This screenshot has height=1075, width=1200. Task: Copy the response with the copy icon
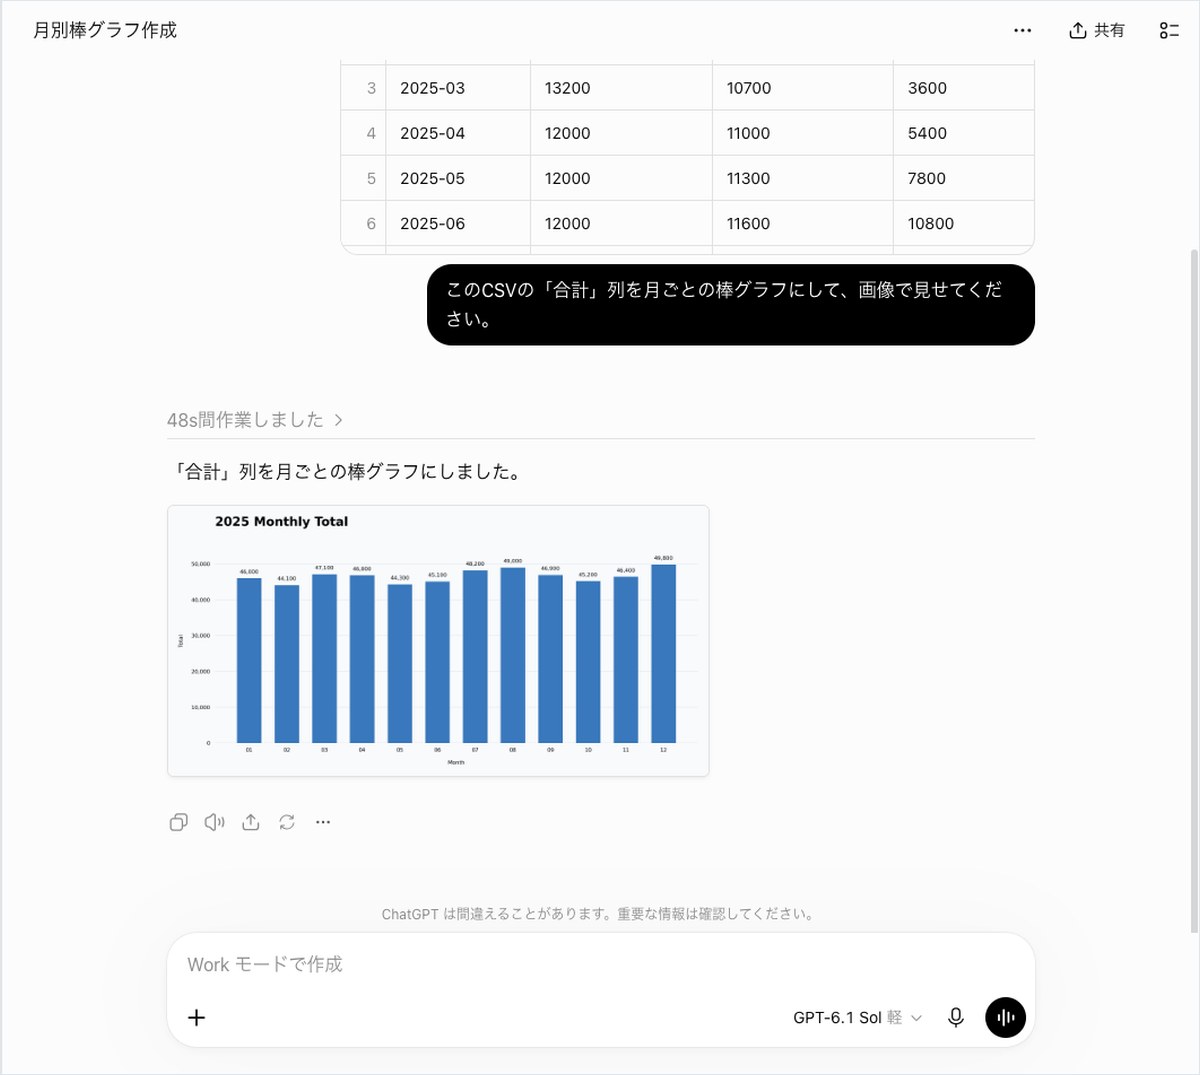[x=179, y=822]
